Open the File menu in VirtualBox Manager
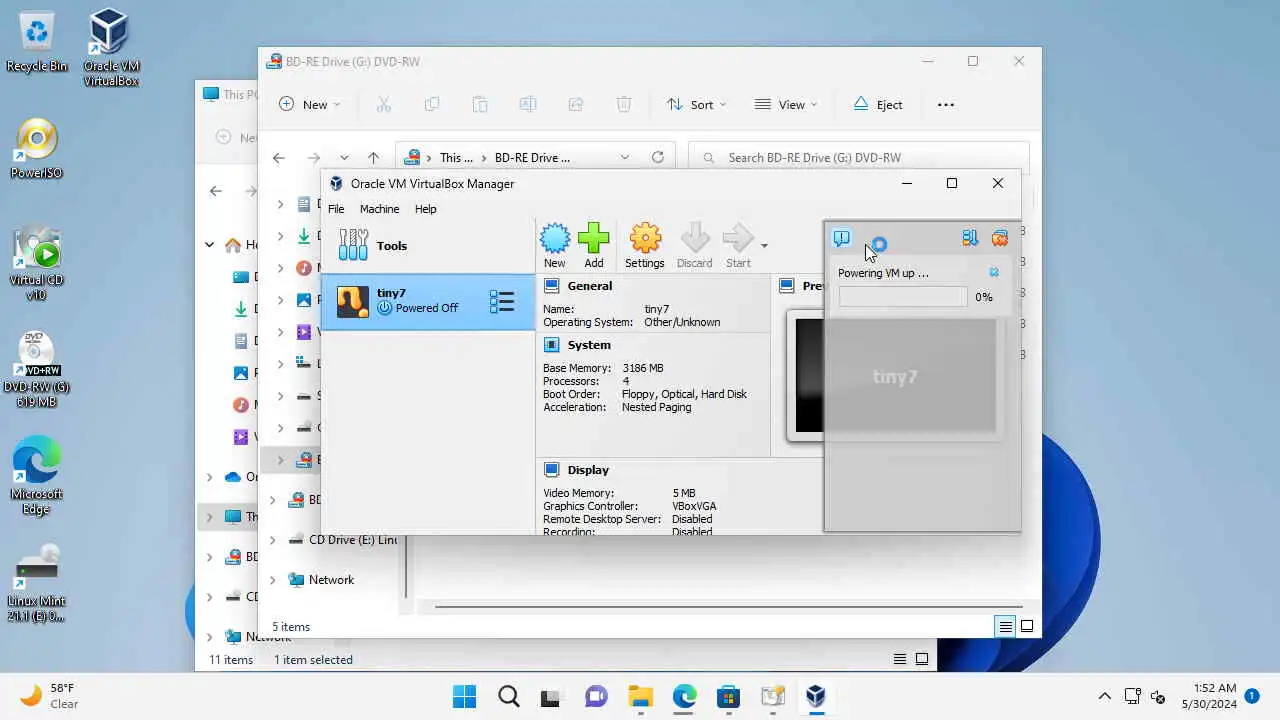 click(x=336, y=209)
